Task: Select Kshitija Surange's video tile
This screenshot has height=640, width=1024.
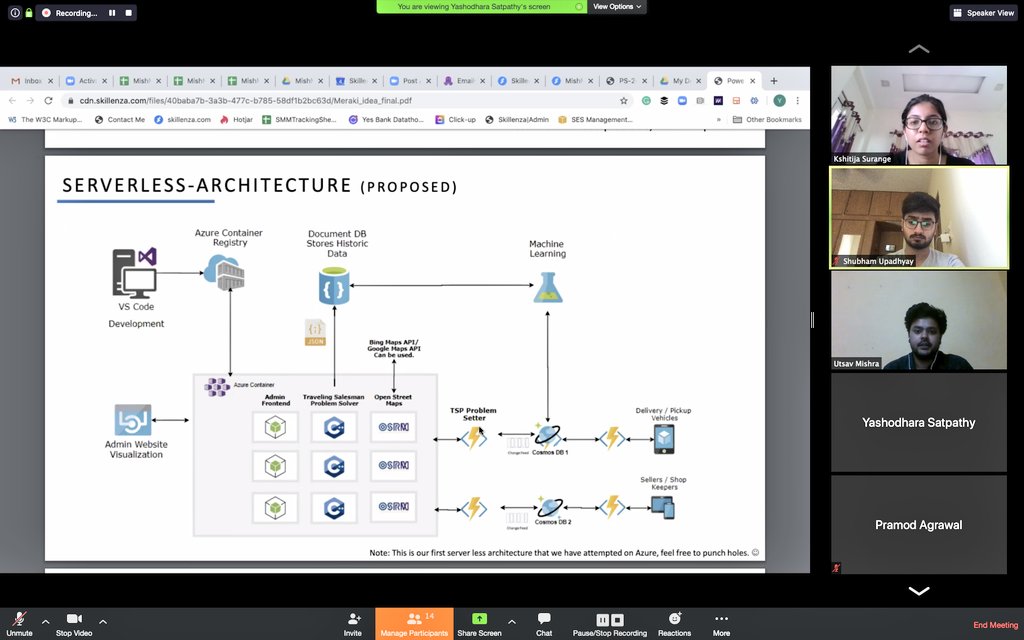Action: (x=918, y=115)
